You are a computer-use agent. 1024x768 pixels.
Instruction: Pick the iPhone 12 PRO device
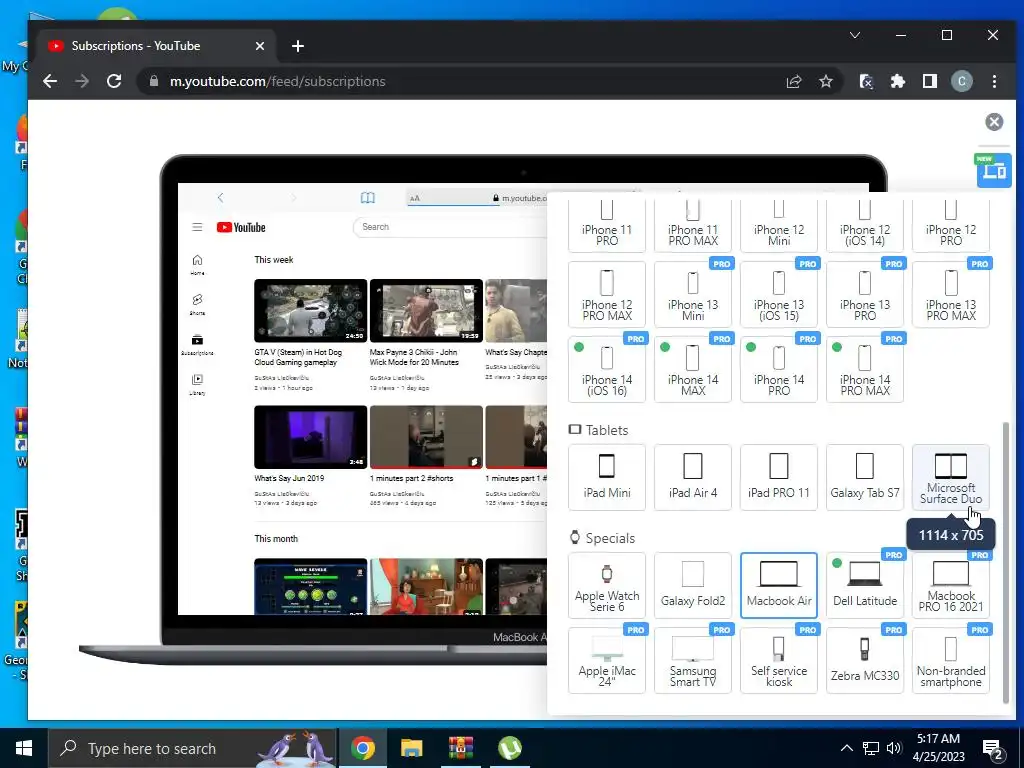pyautogui.click(x=951, y=226)
